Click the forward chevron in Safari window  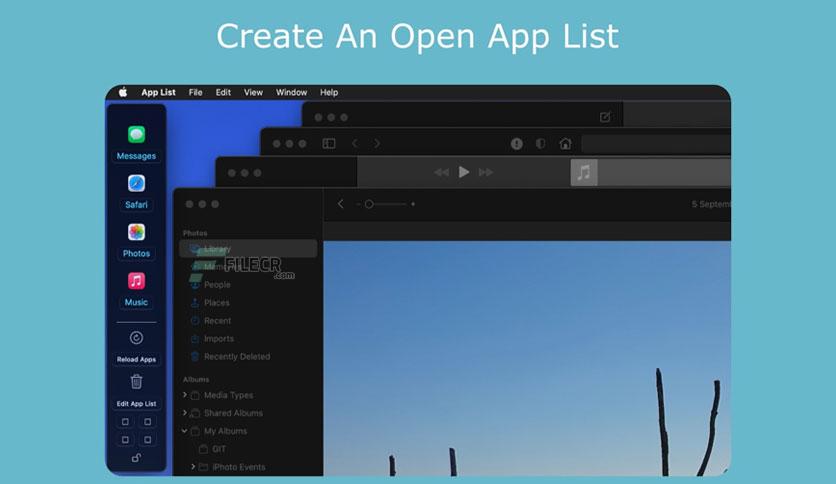tap(377, 143)
